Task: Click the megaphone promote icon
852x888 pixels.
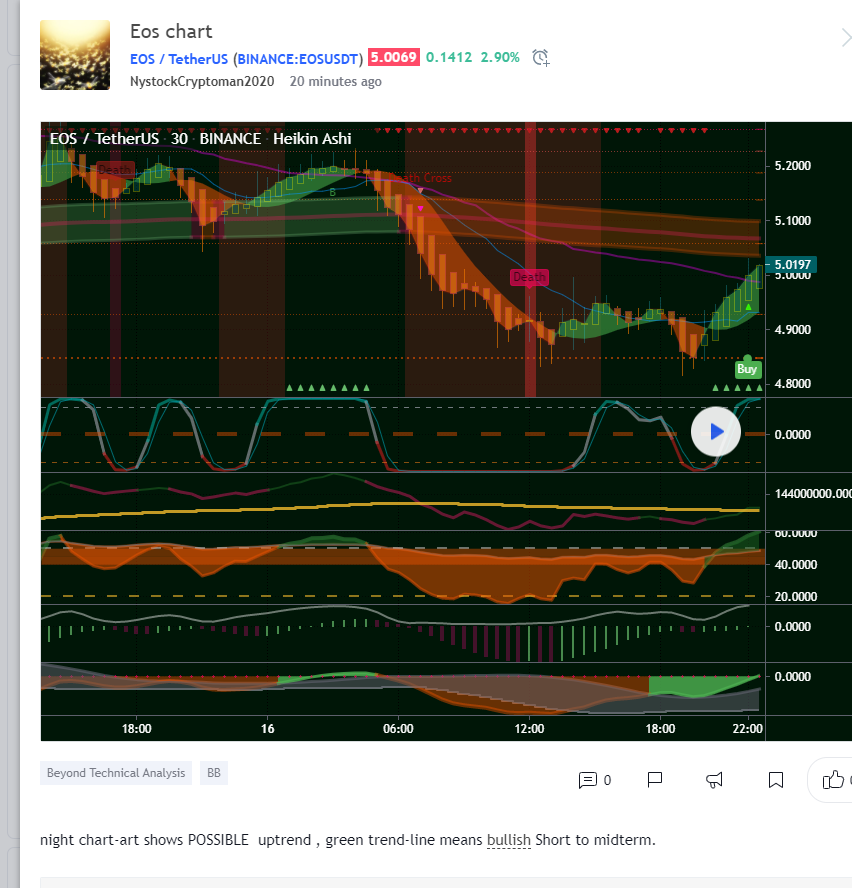Action: tap(715, 779)
